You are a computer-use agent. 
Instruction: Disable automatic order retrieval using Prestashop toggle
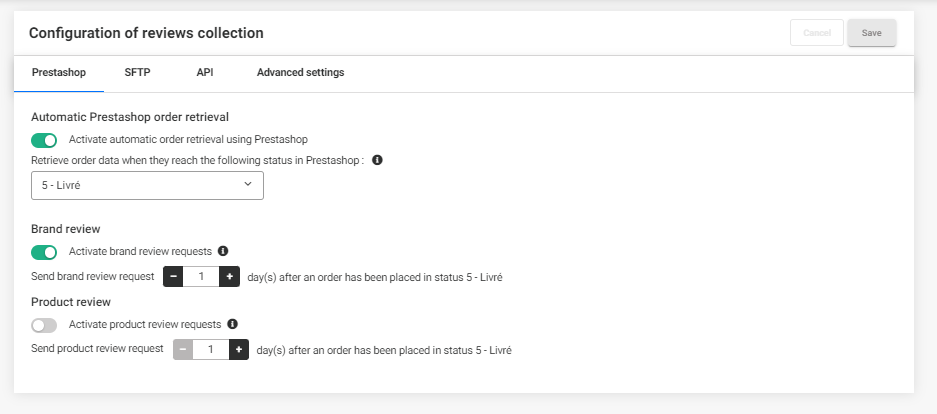[x=44, y=140]
